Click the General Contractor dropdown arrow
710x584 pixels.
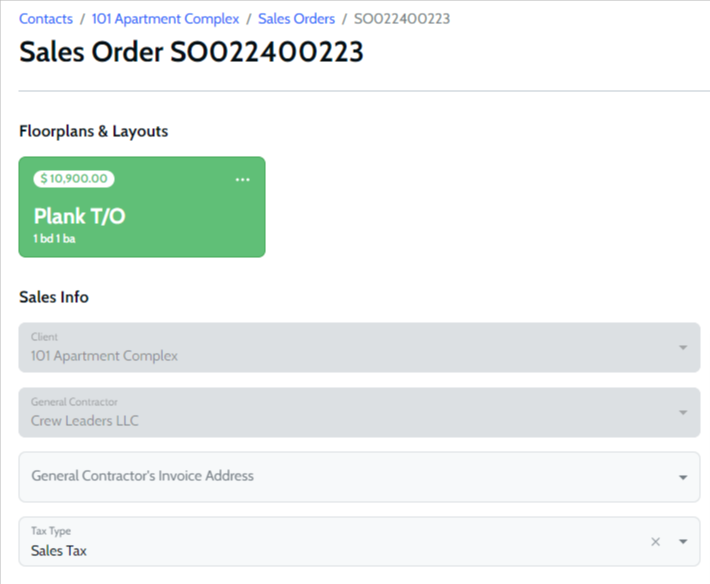[683, 413]
